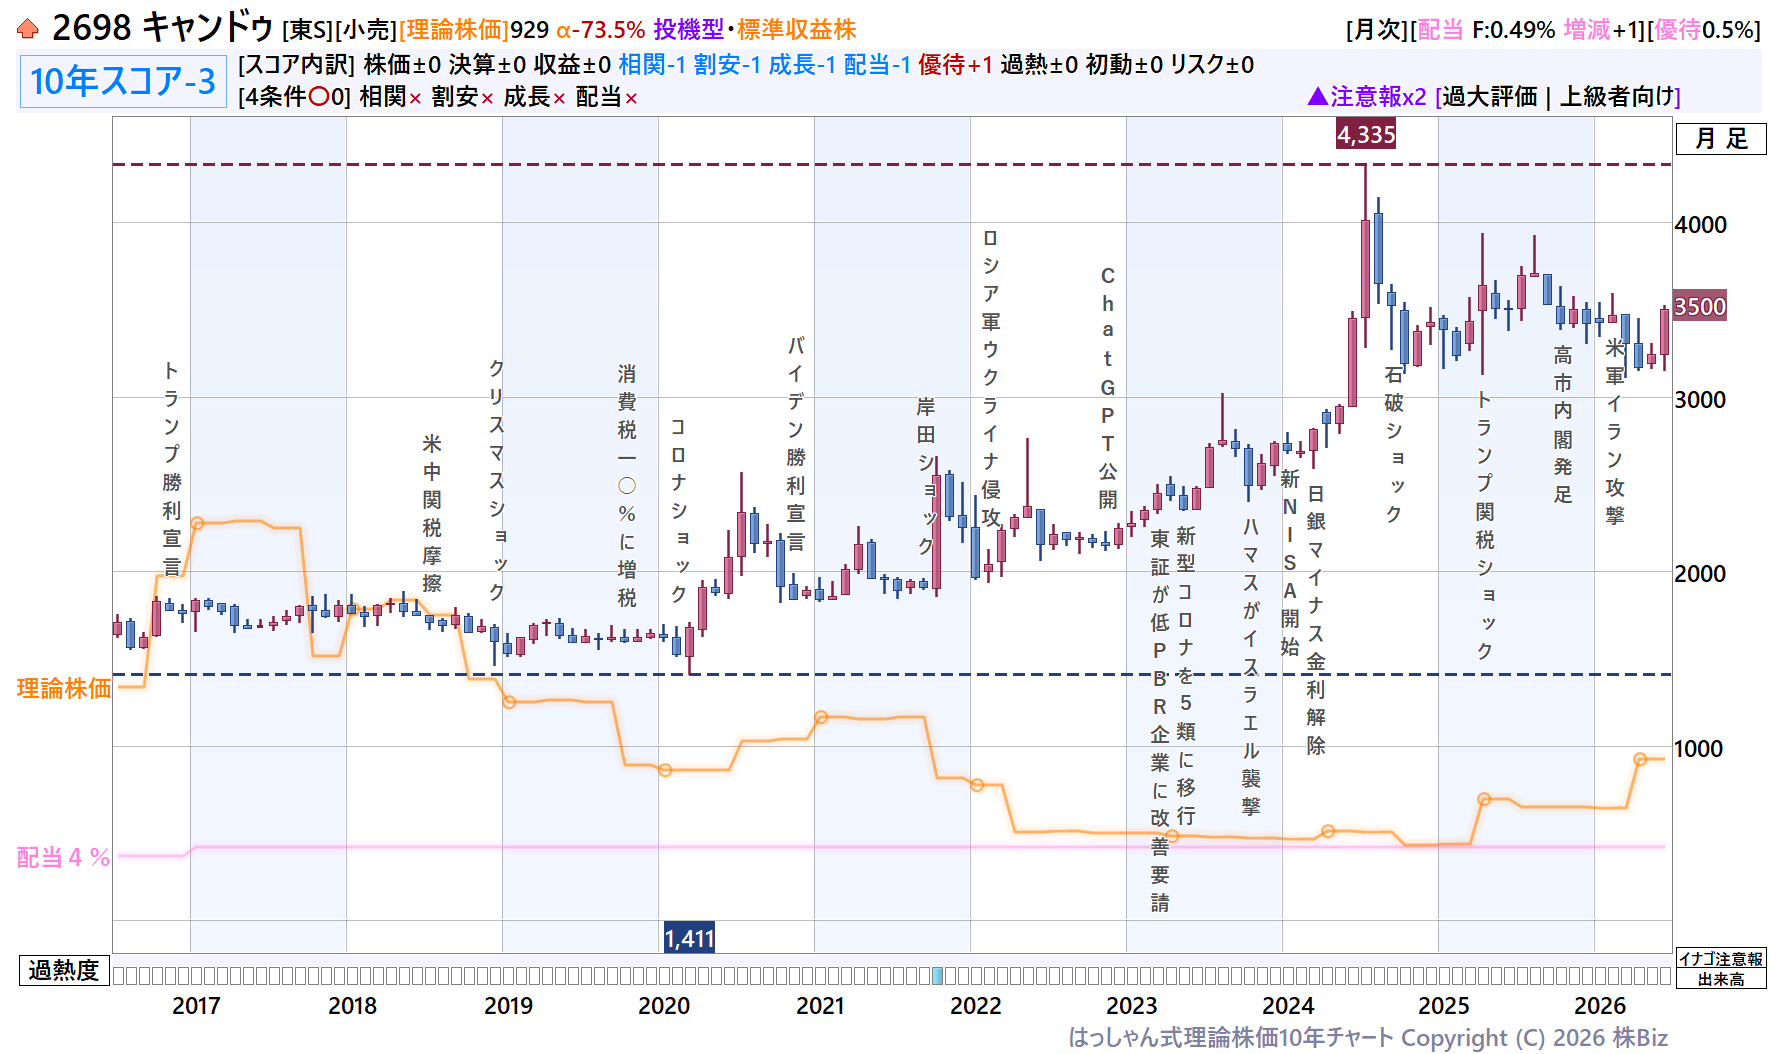Click the 出来高 volume label
This screenshot has height=1054, width=1780.
(x=1721, y=979)
